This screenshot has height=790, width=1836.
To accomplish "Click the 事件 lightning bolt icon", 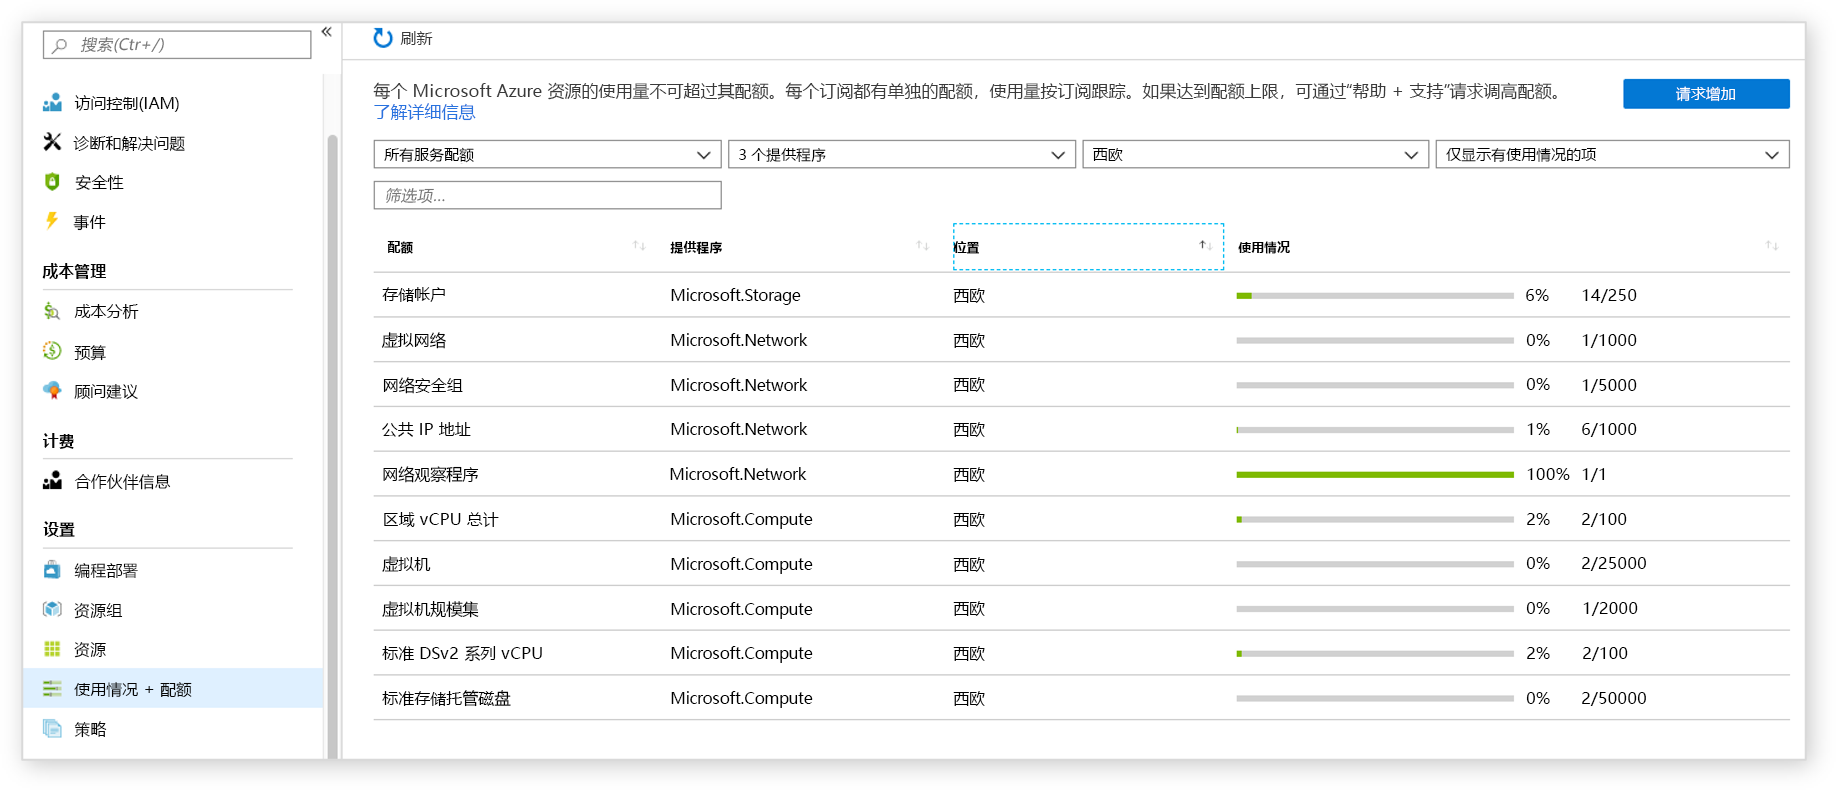I will point(52,221).
